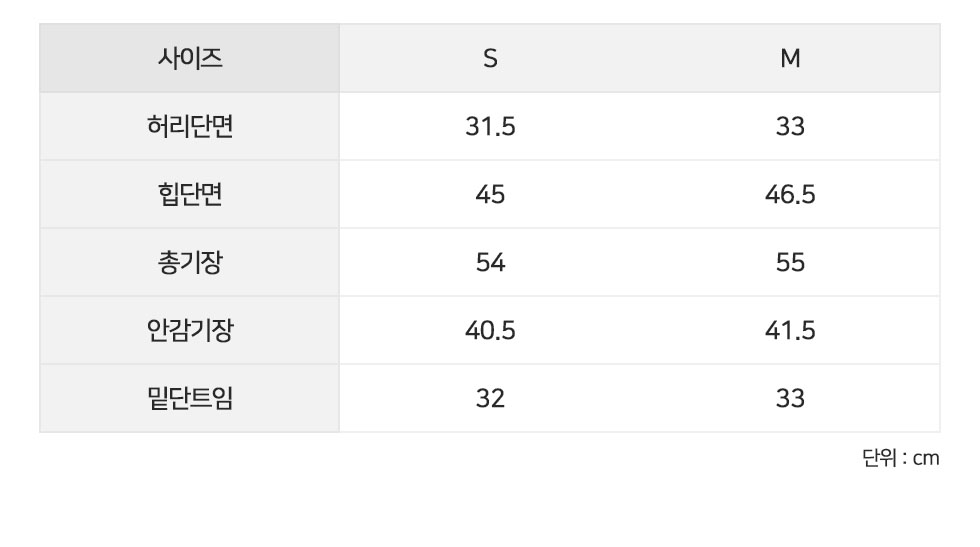Click the 41.5 lining length cell
Screen dimensions: 980x547
(x=790, y=330)
